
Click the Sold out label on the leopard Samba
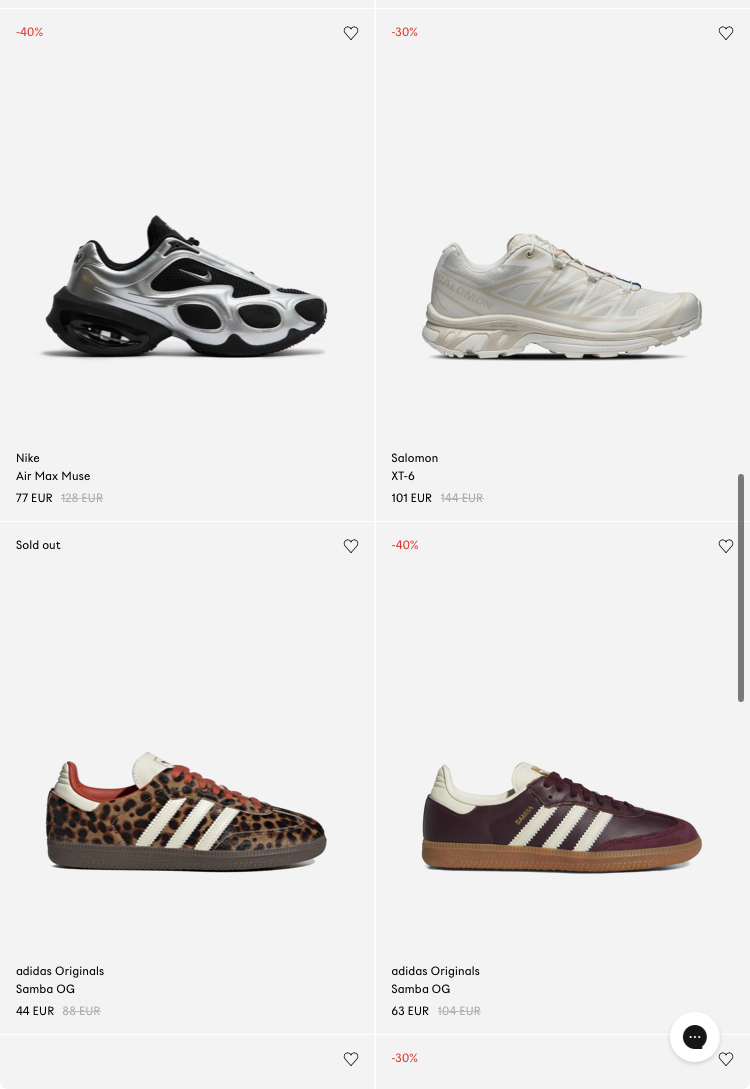(38, 545)
